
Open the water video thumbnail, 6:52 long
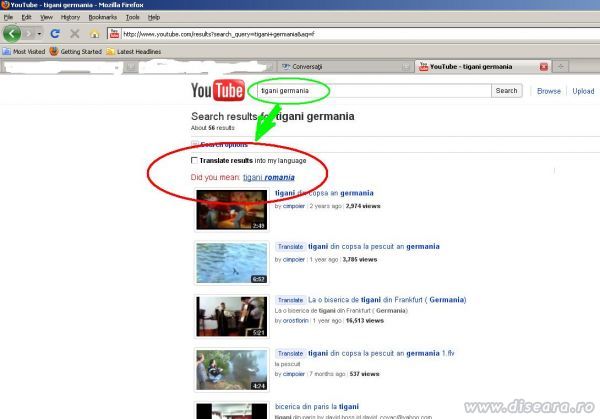232,263
